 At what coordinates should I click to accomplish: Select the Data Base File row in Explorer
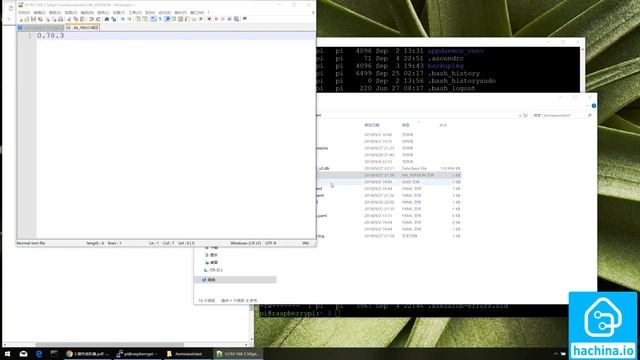(389, 168)
